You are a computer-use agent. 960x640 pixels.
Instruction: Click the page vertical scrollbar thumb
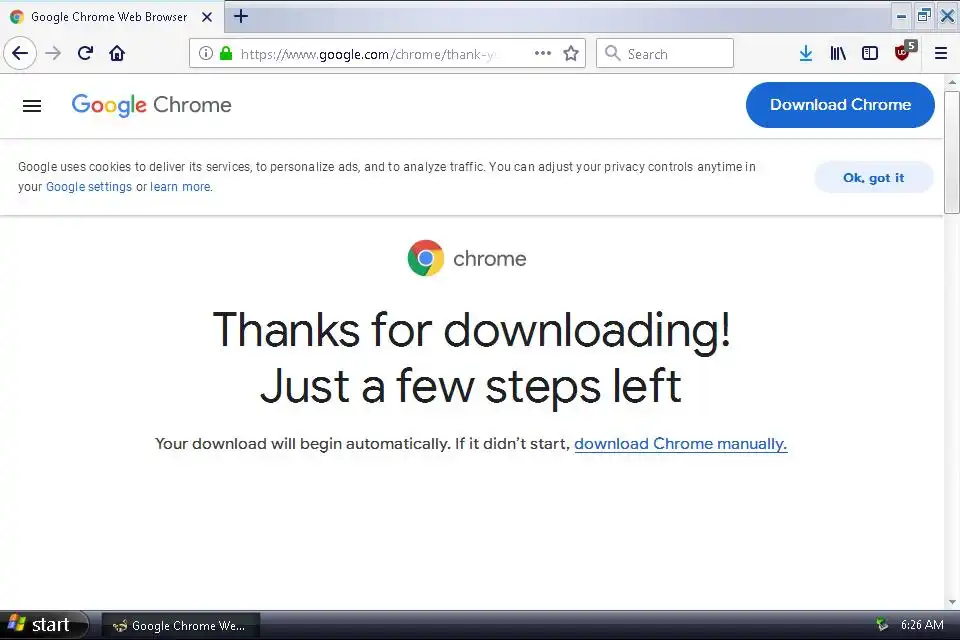click(951, 152)
